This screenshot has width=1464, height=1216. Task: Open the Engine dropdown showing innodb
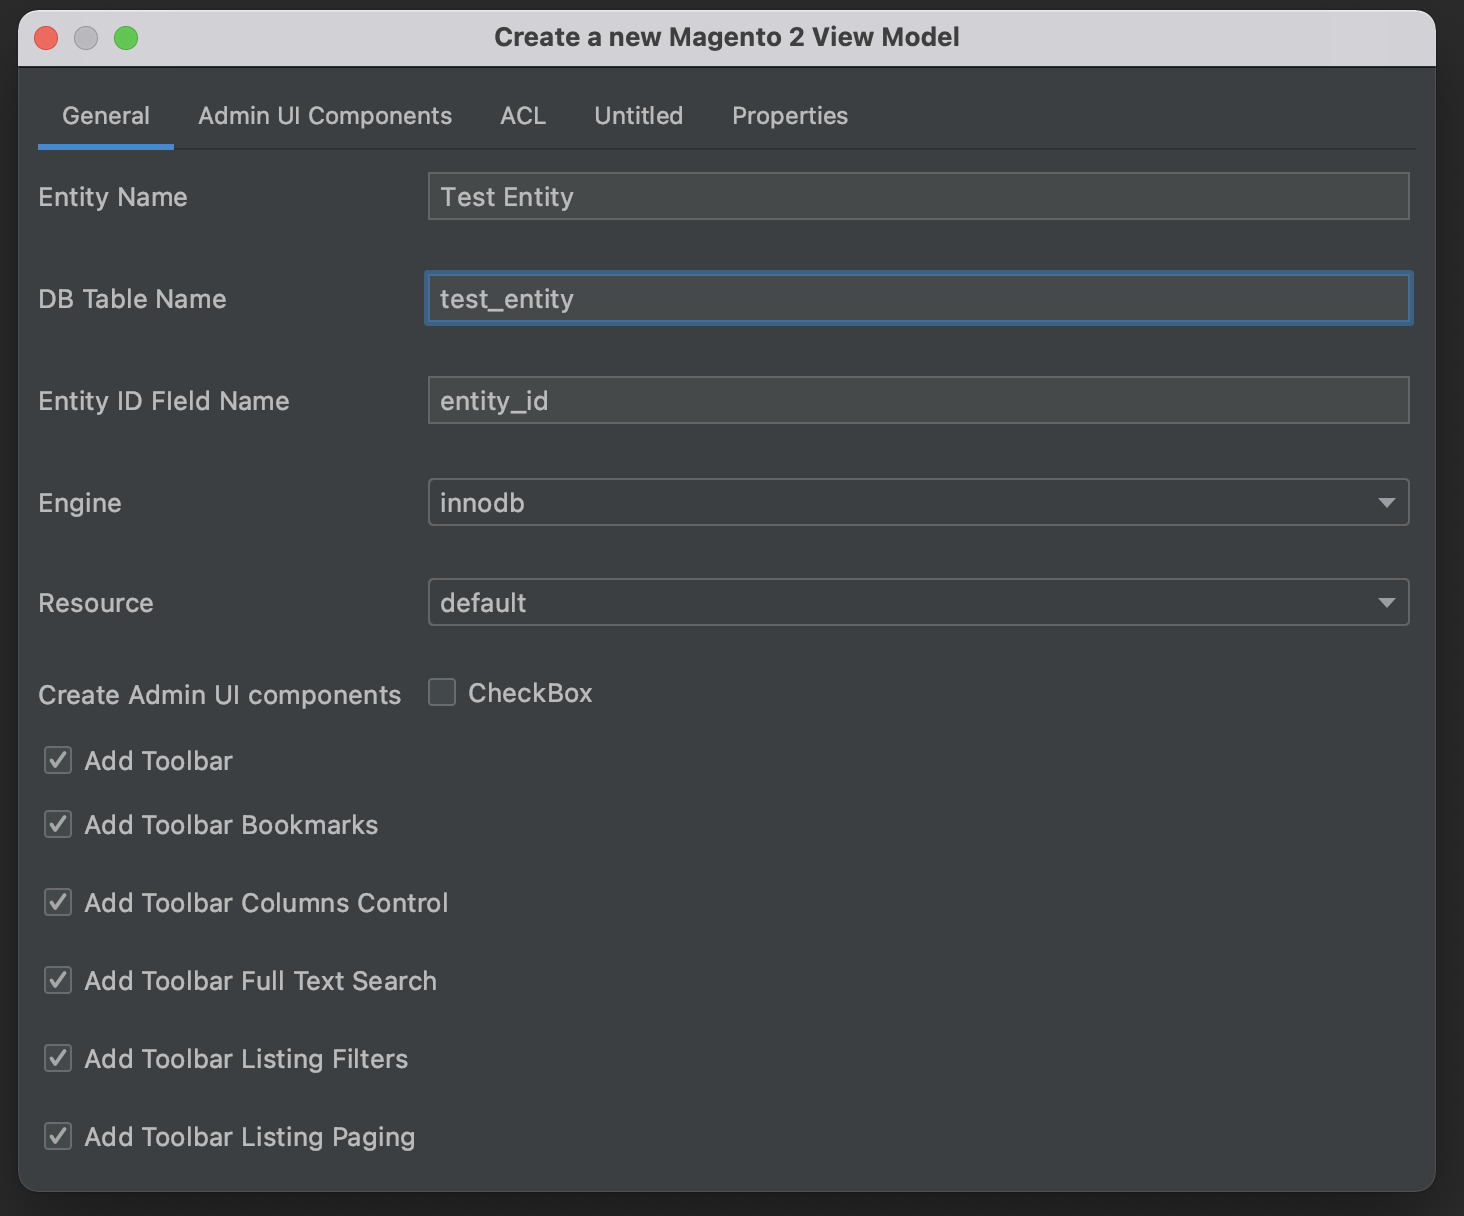coord(918,503)
